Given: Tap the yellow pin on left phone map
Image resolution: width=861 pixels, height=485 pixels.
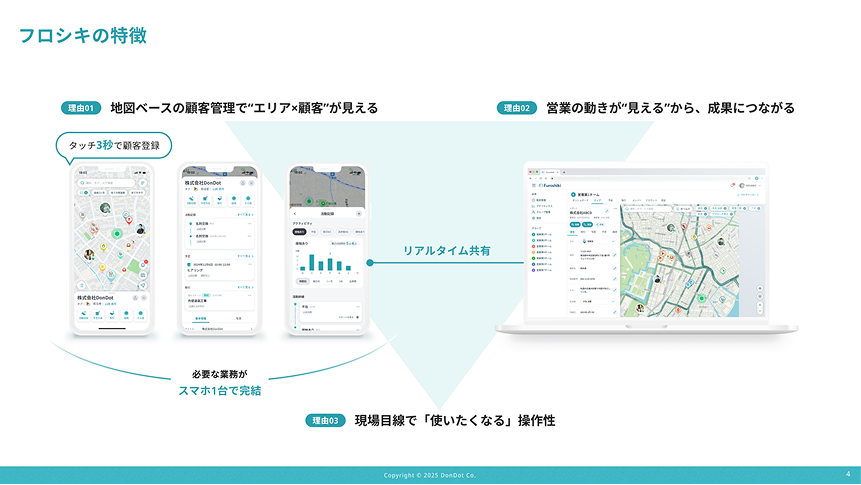Looking at the screenshot, I should tap(103, 247).
